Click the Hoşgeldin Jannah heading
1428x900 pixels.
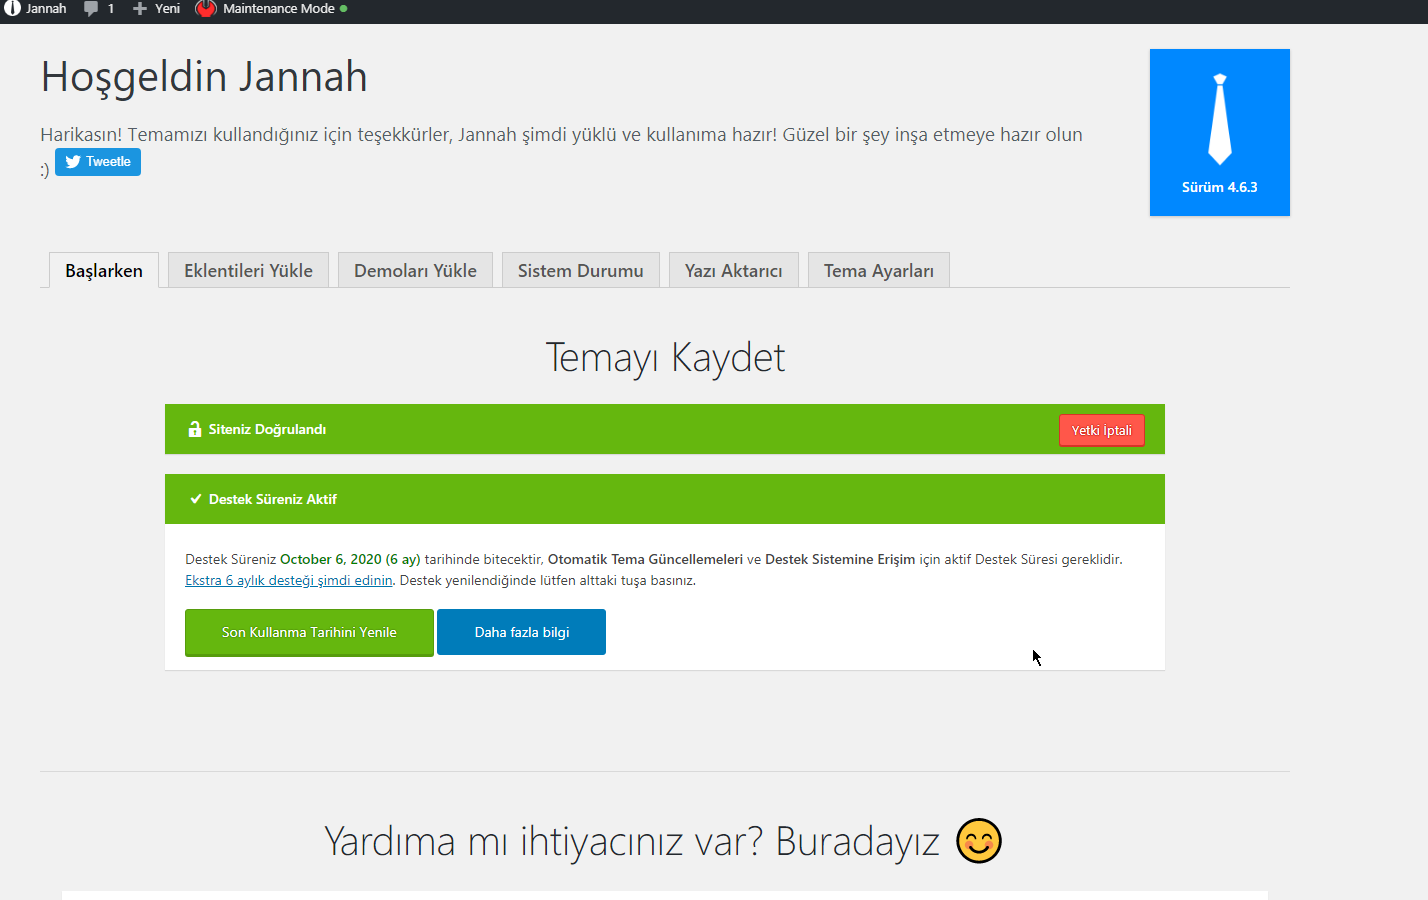204,77
